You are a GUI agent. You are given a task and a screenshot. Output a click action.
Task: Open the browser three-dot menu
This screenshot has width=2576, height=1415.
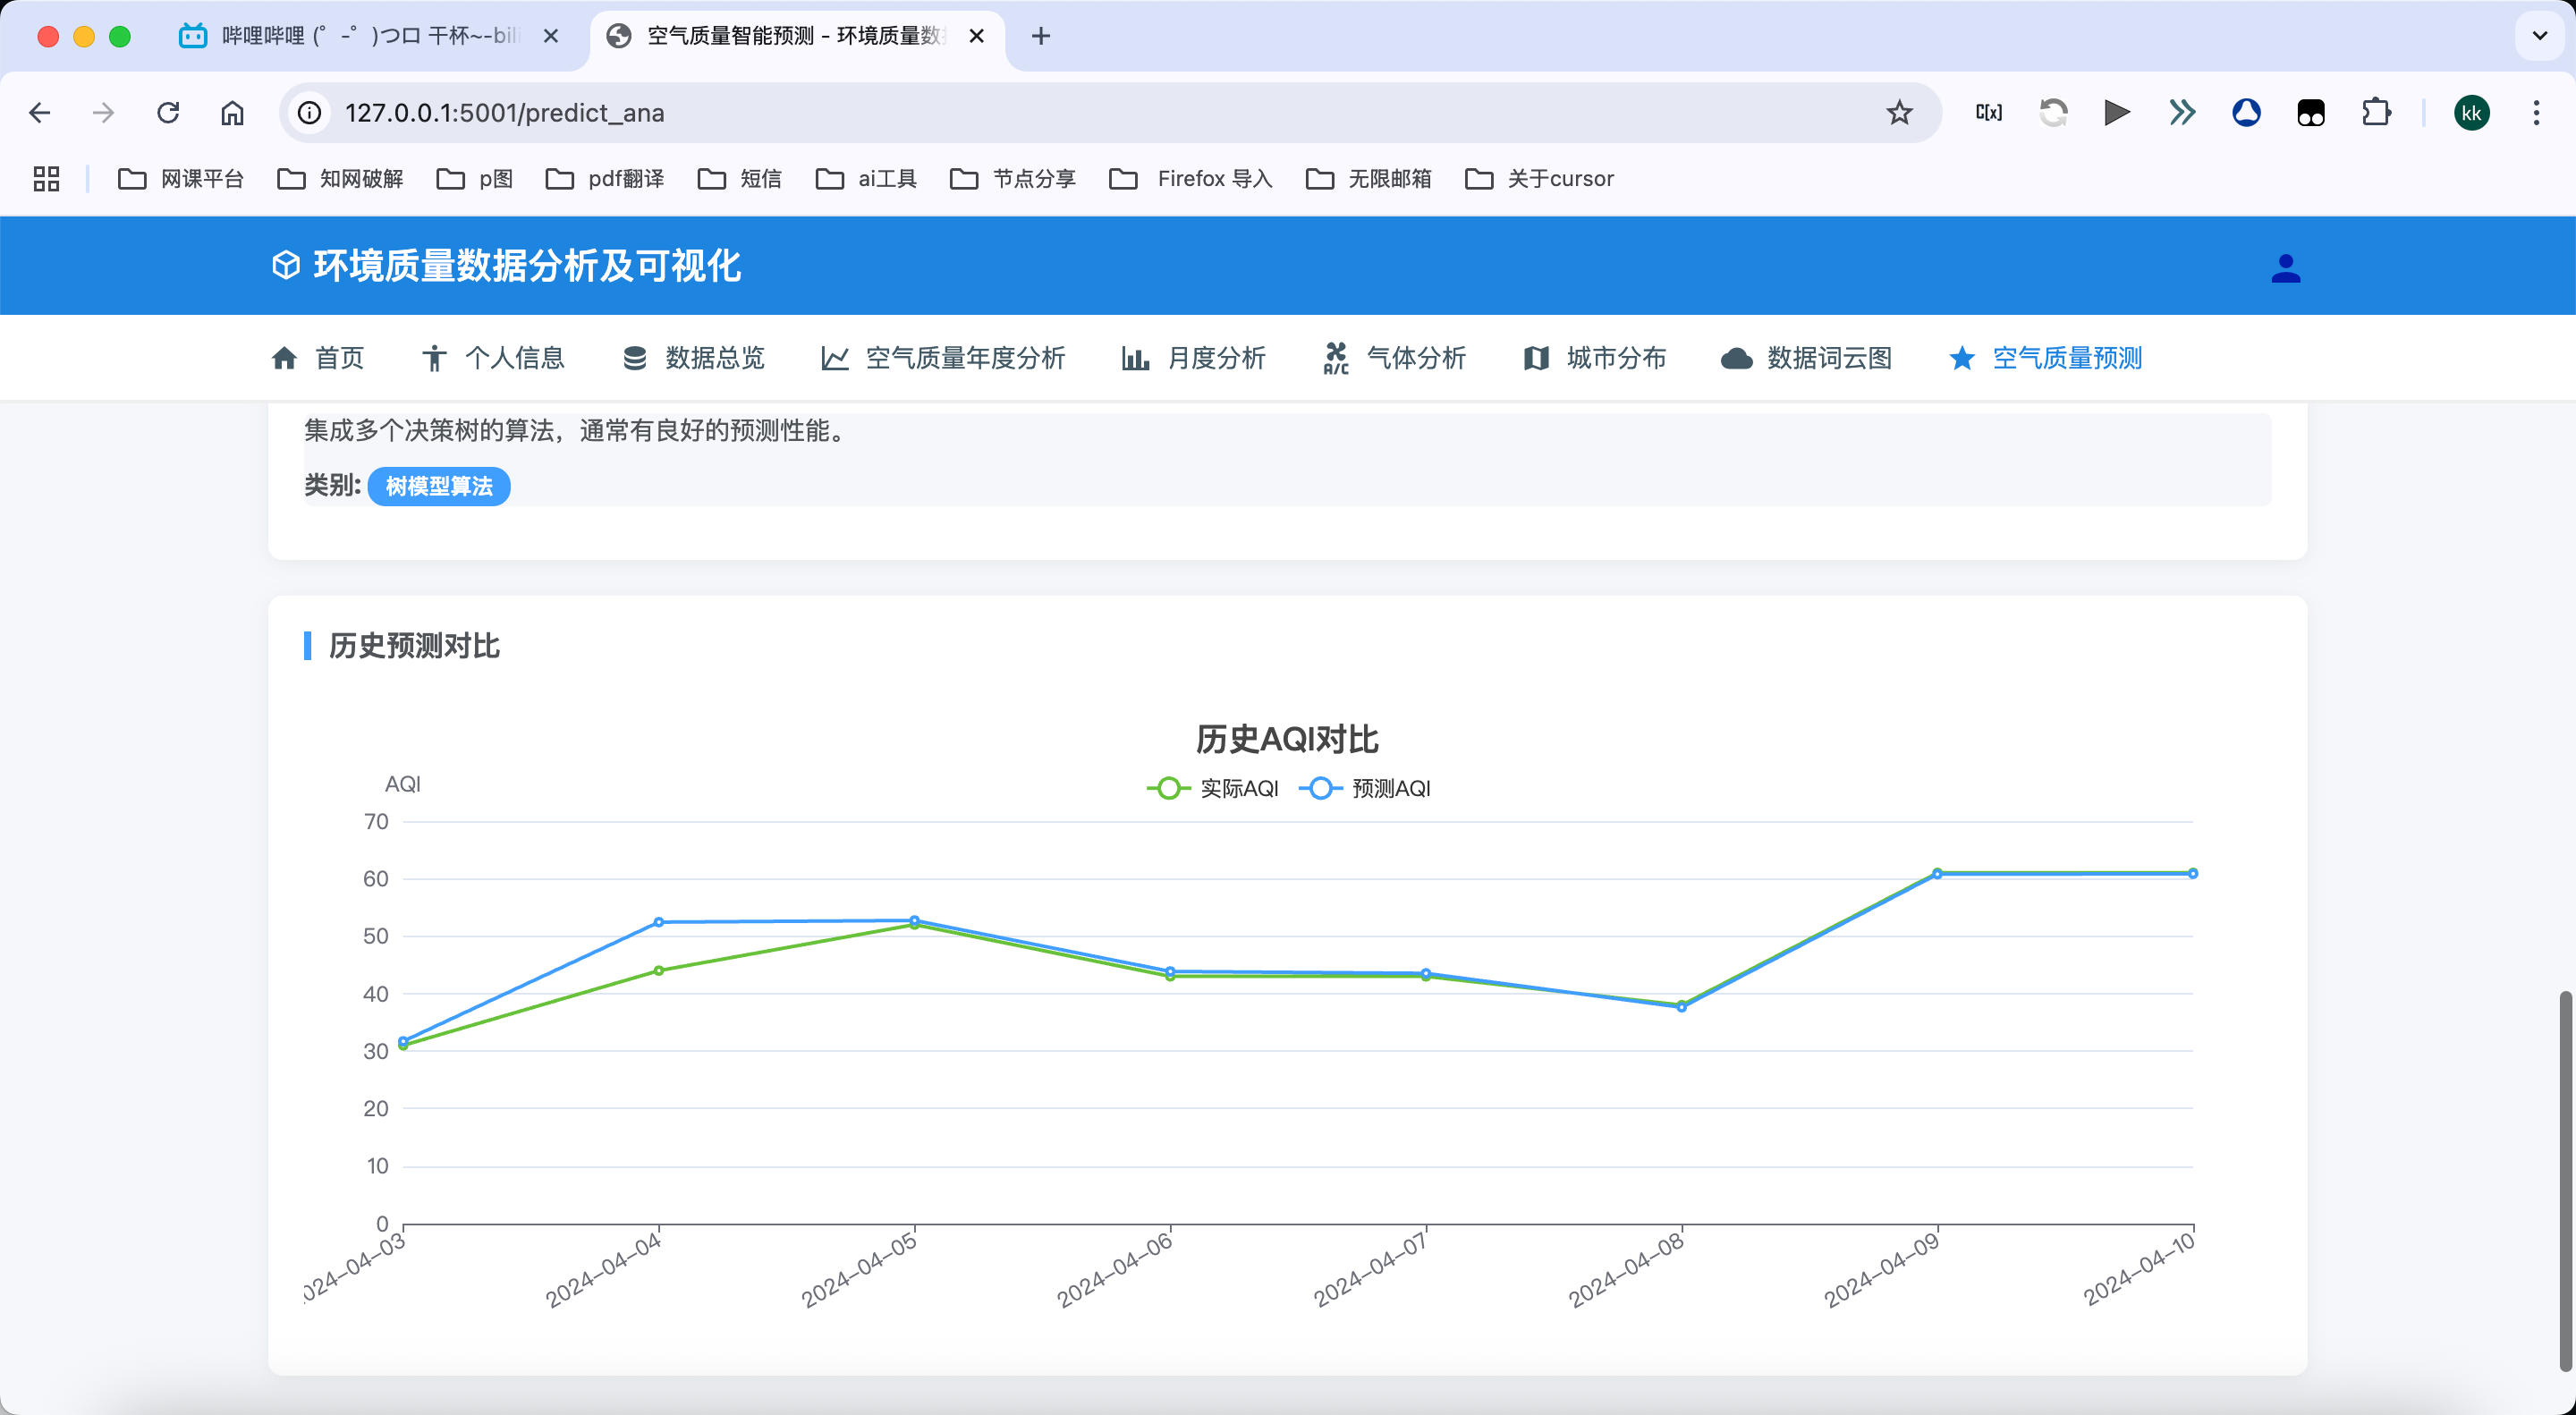click(2536, 113)
